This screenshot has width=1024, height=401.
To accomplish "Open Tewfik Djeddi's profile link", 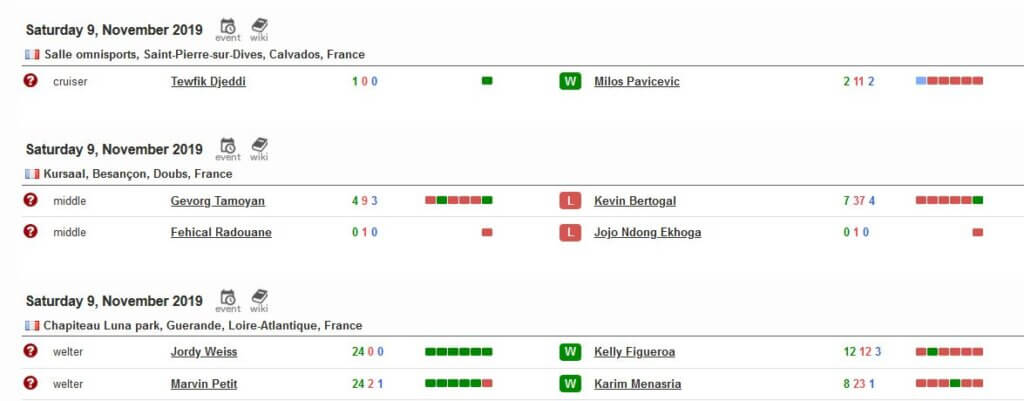I will pyautogui.click(x=208, y=82).
